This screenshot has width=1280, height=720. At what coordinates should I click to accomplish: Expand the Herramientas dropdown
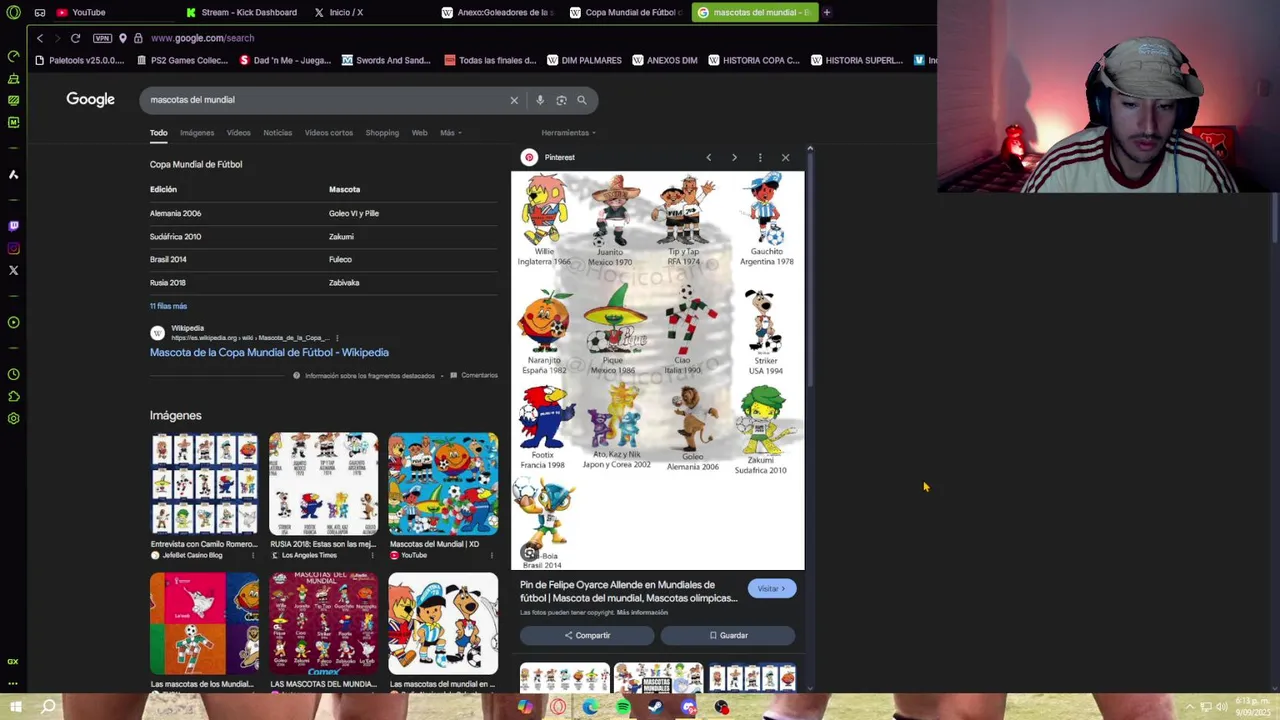(568, 133)
